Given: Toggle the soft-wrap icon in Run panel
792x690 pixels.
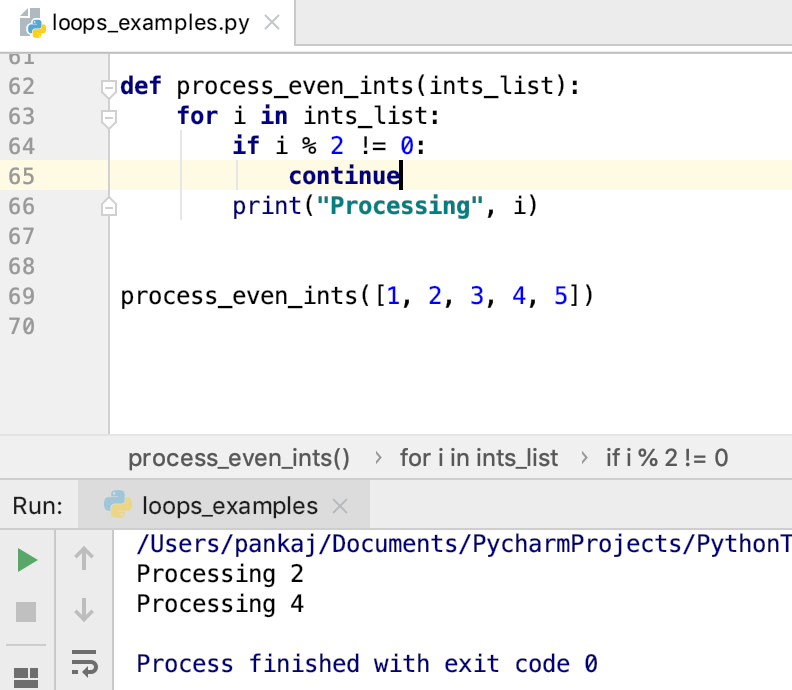Looking at the screenshot, I should click(x=84, y=663).
